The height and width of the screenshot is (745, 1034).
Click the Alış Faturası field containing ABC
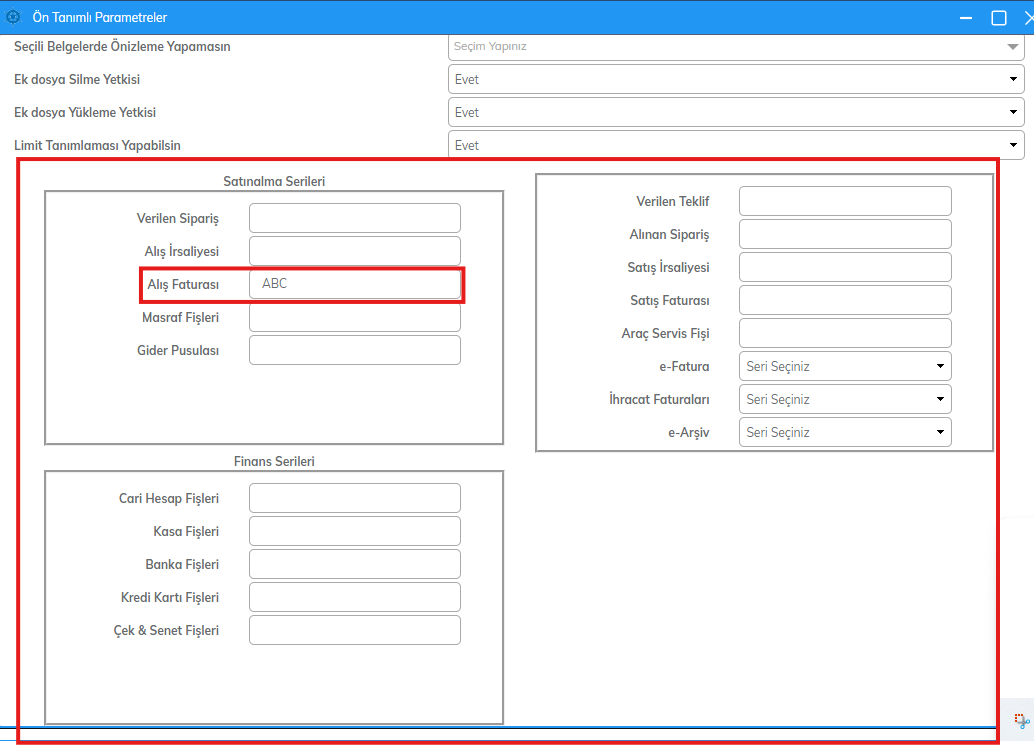pyautogui.click(x=355, y=284)
